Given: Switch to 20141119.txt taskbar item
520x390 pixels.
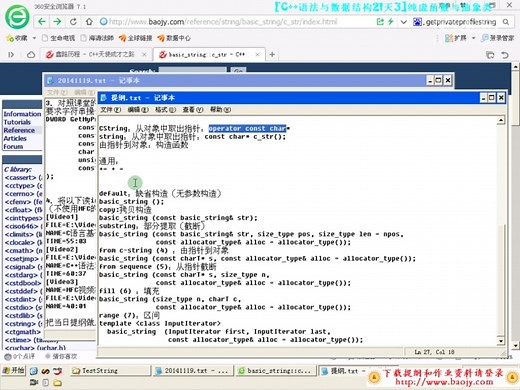Looking at the screenshot, I should [x=192, y=371].
